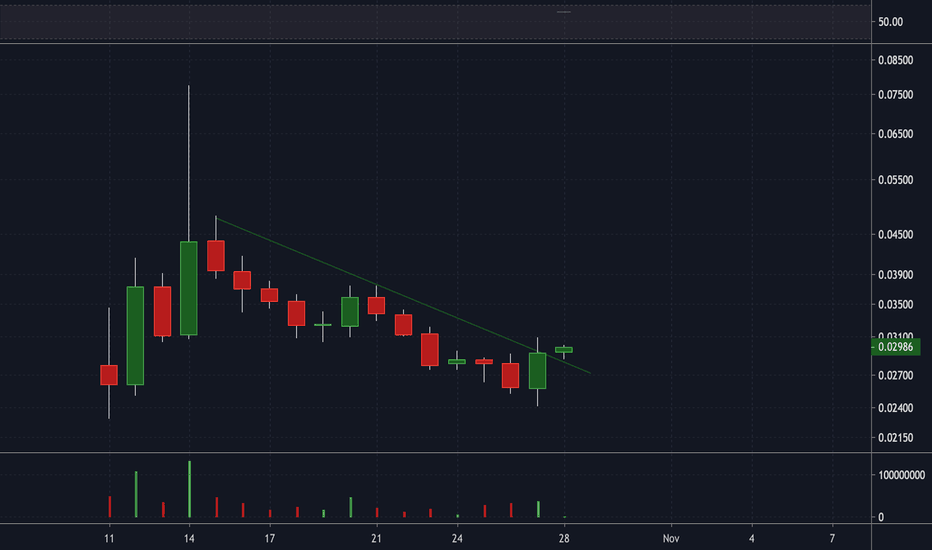Click the tall green candle above date 14
Screen dimensions: 932x550
tap(189, 288)
